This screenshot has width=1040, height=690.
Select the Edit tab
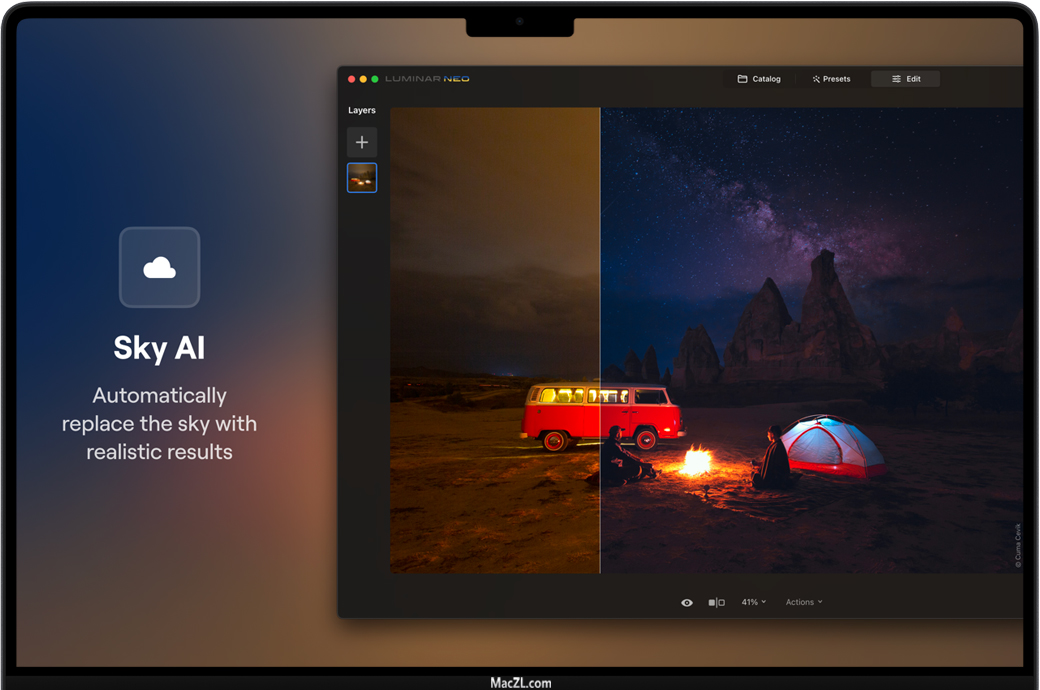pos(906,79)
